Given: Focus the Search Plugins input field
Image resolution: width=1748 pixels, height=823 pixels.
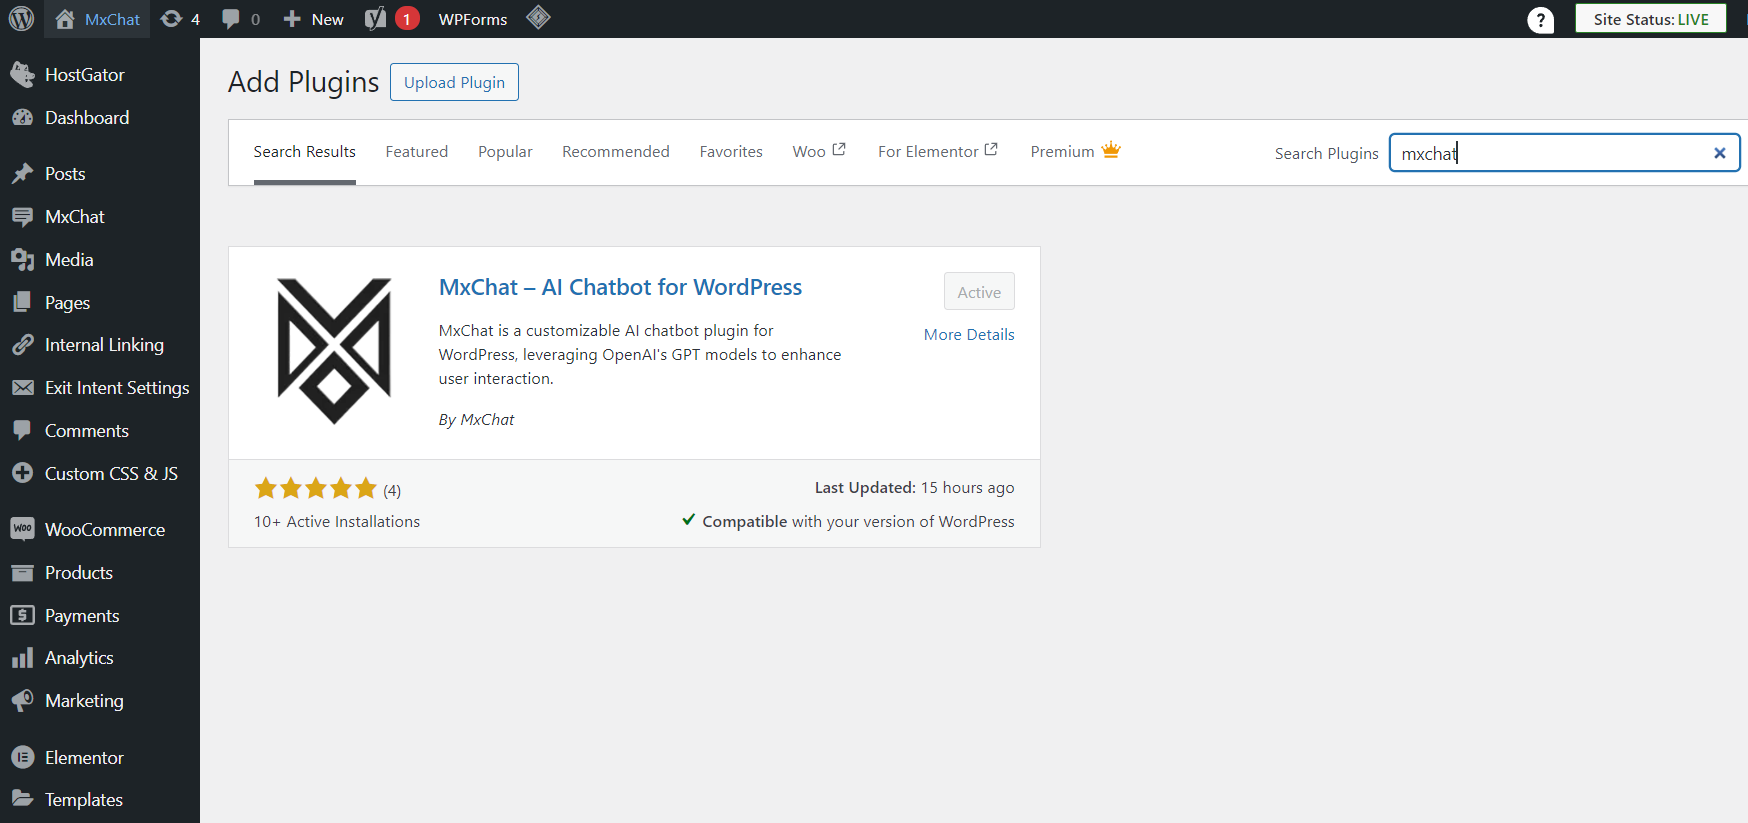Looking at the screenshot, I should coord(1564,153).
